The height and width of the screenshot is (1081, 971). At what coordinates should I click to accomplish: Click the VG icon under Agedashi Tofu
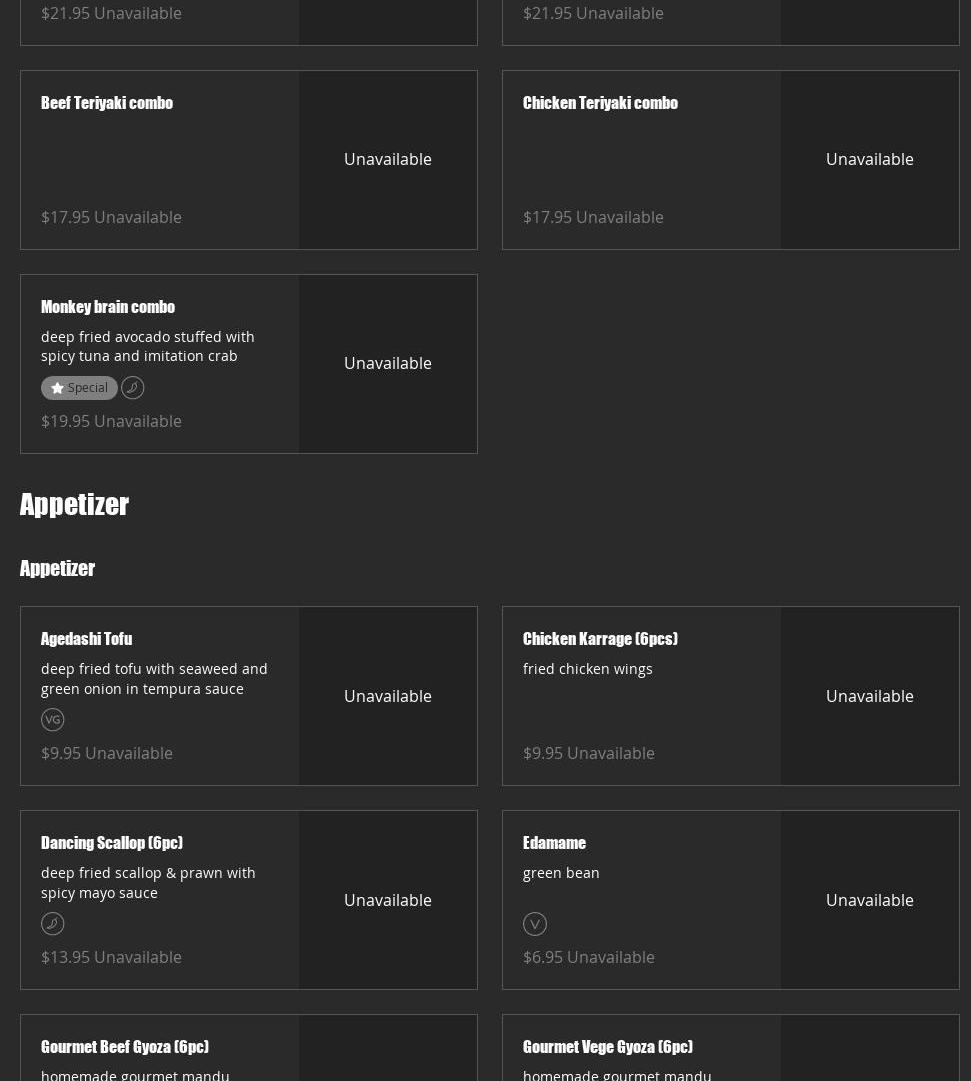(x=53, y=720)
